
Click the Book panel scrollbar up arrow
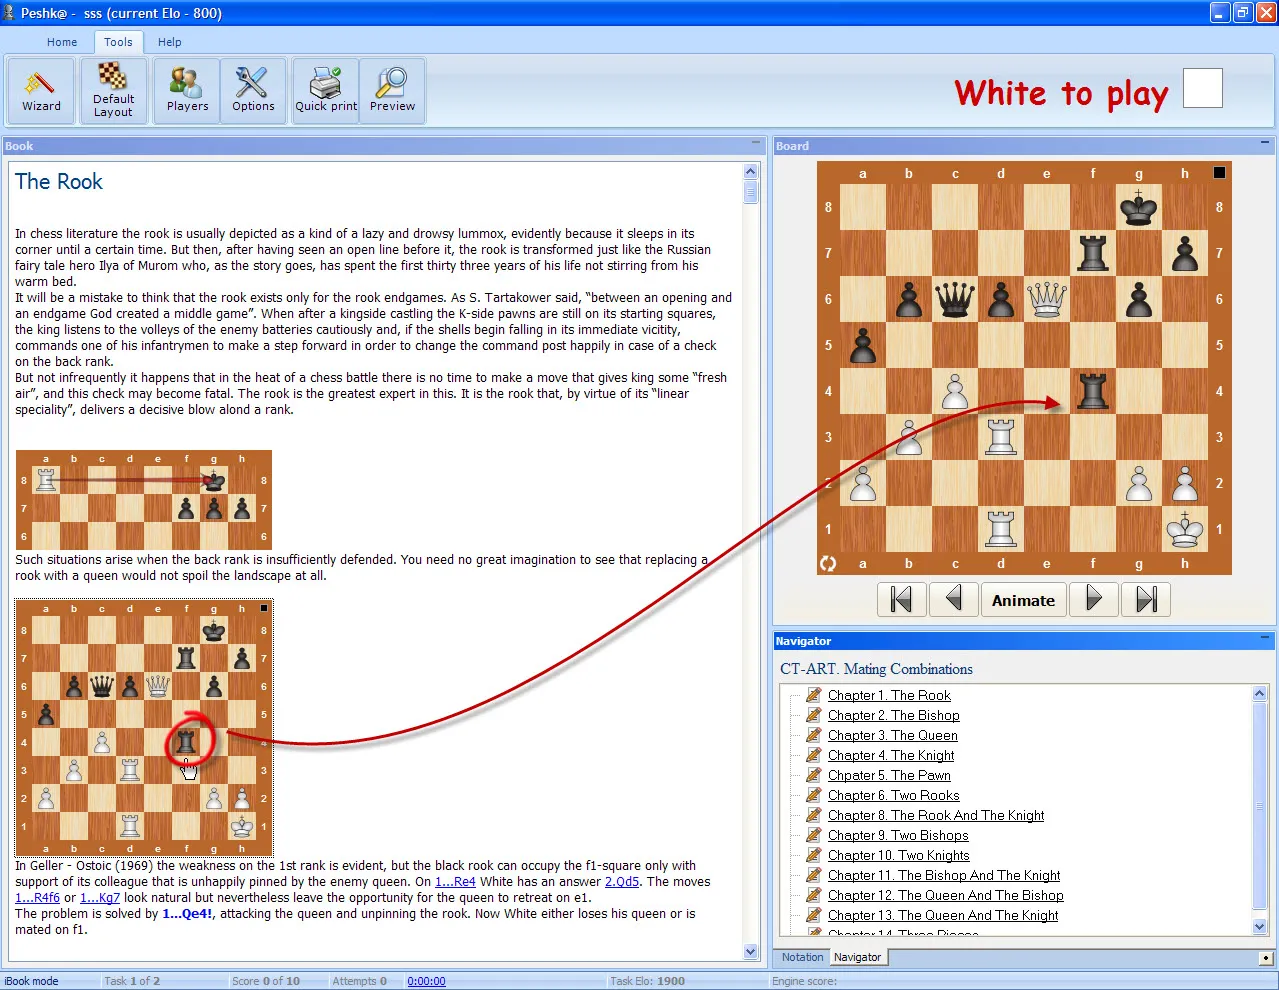[x=751, y=172]
